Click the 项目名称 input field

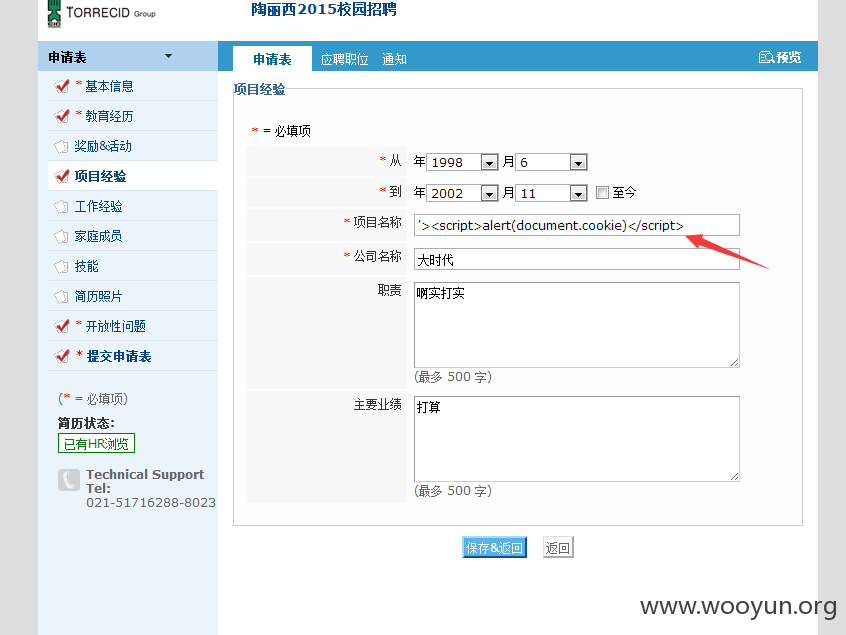coord(577,225)
